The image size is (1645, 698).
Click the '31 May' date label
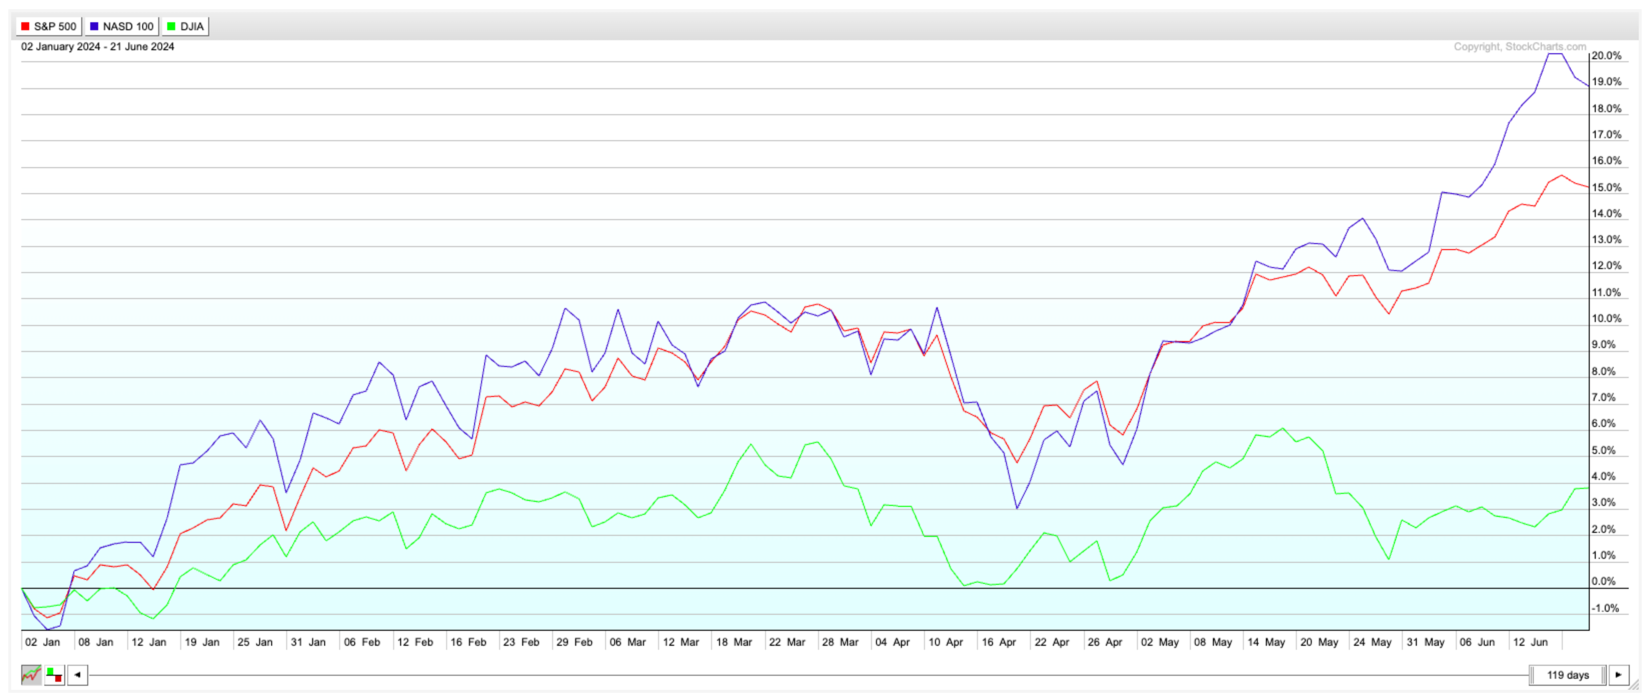point(1426,642)
